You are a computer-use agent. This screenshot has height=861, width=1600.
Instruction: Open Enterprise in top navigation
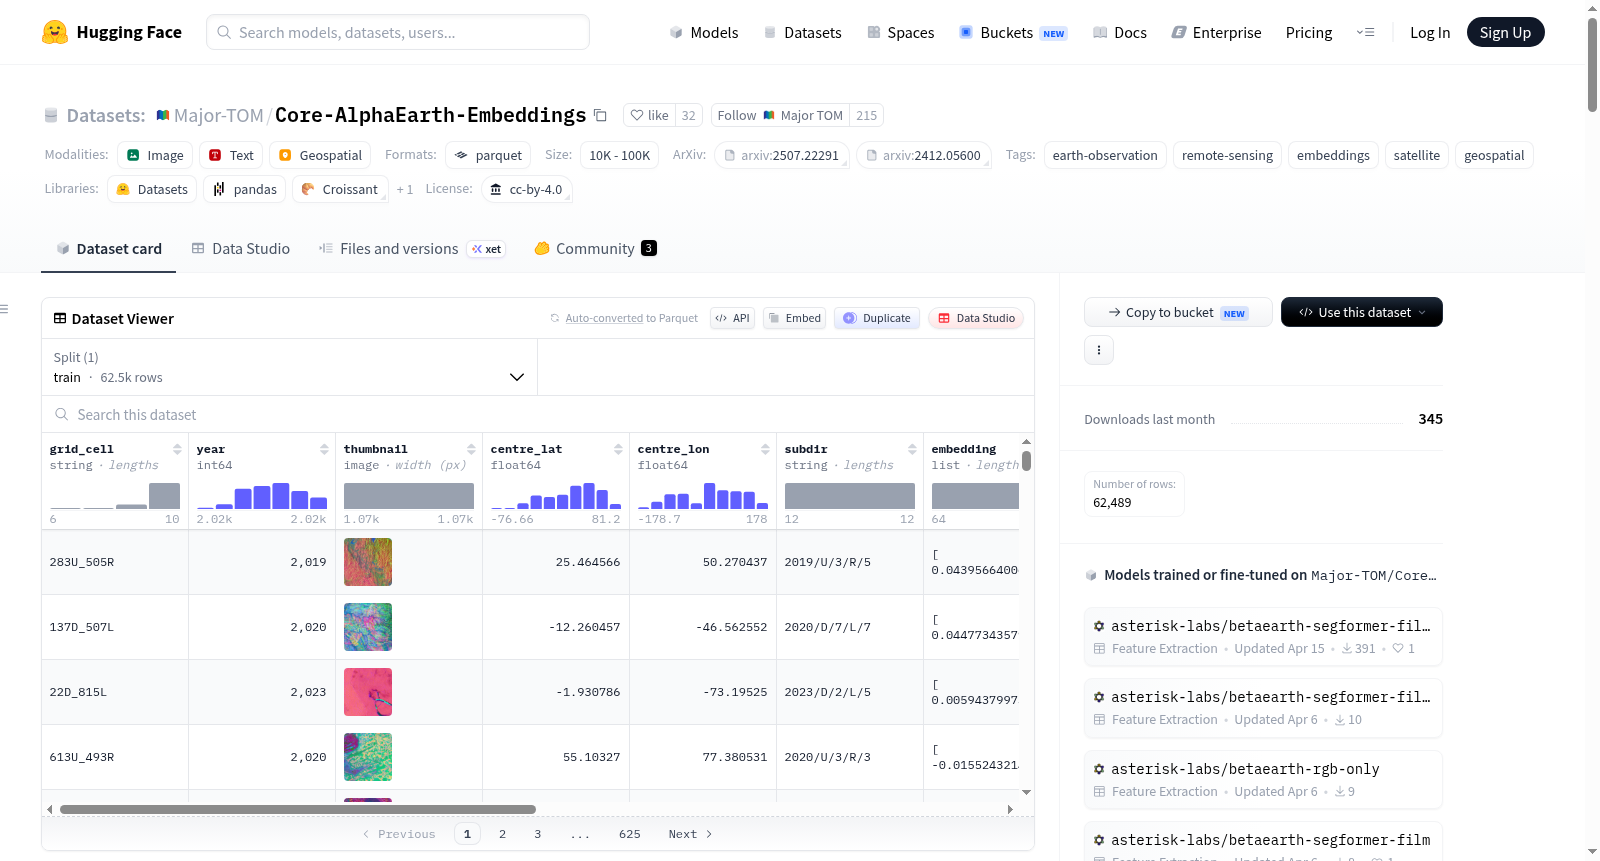coord(1216,33)
